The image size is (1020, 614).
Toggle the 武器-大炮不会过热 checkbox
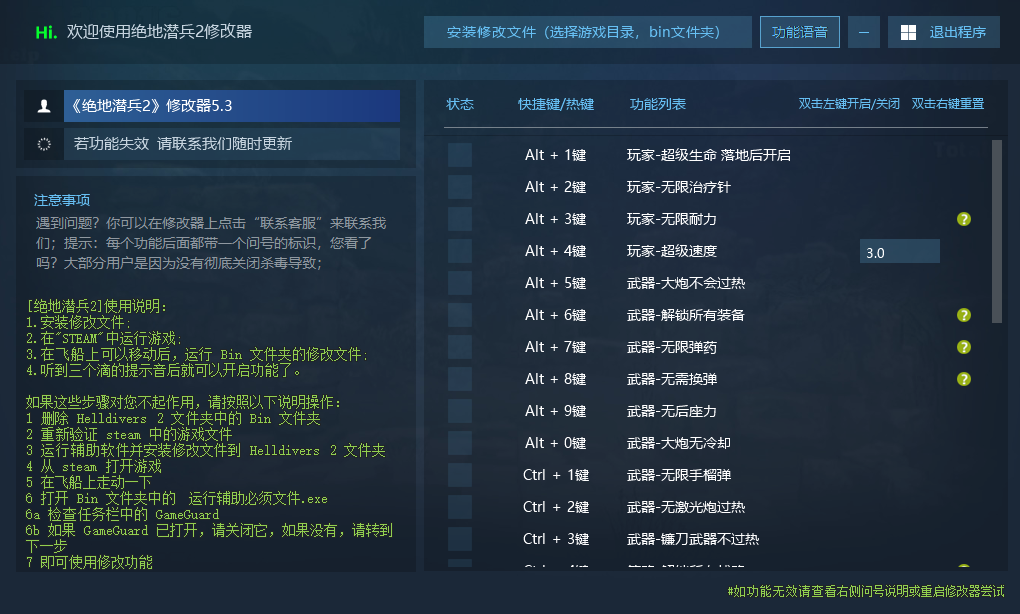460,283
